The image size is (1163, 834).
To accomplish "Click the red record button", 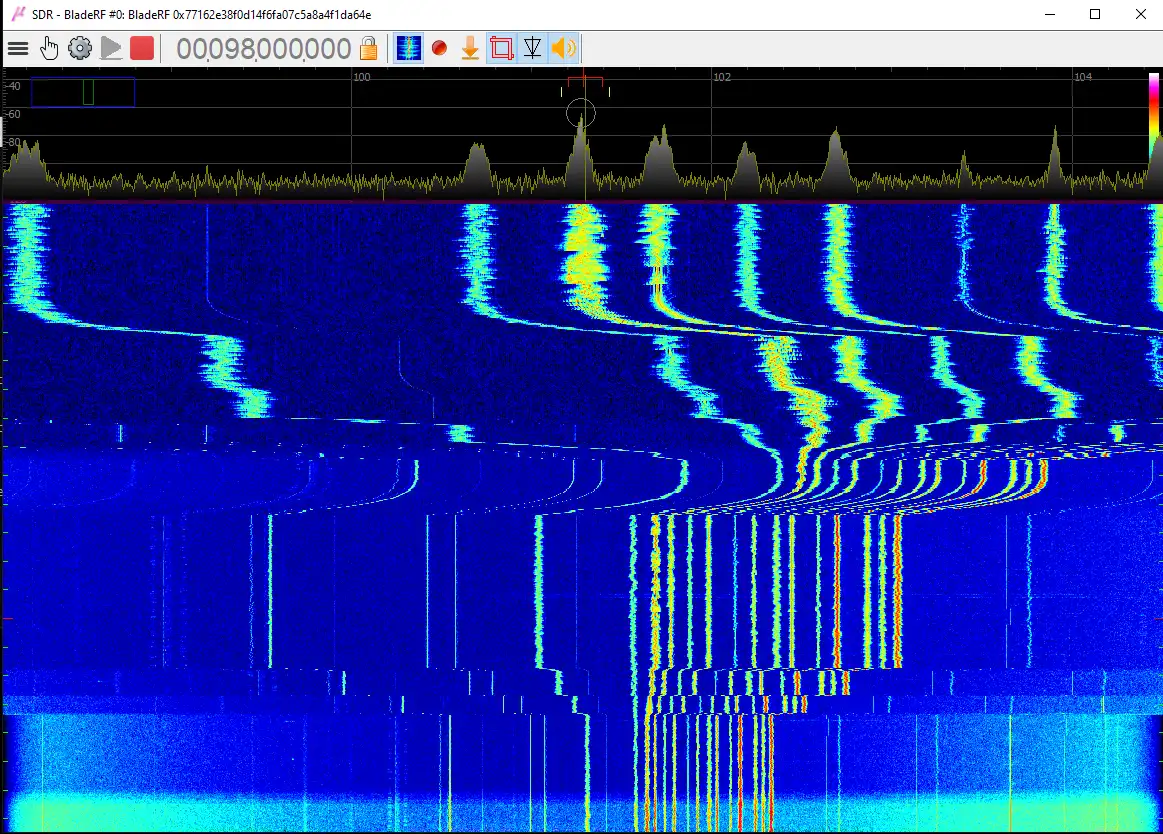I will pos(439,49).
